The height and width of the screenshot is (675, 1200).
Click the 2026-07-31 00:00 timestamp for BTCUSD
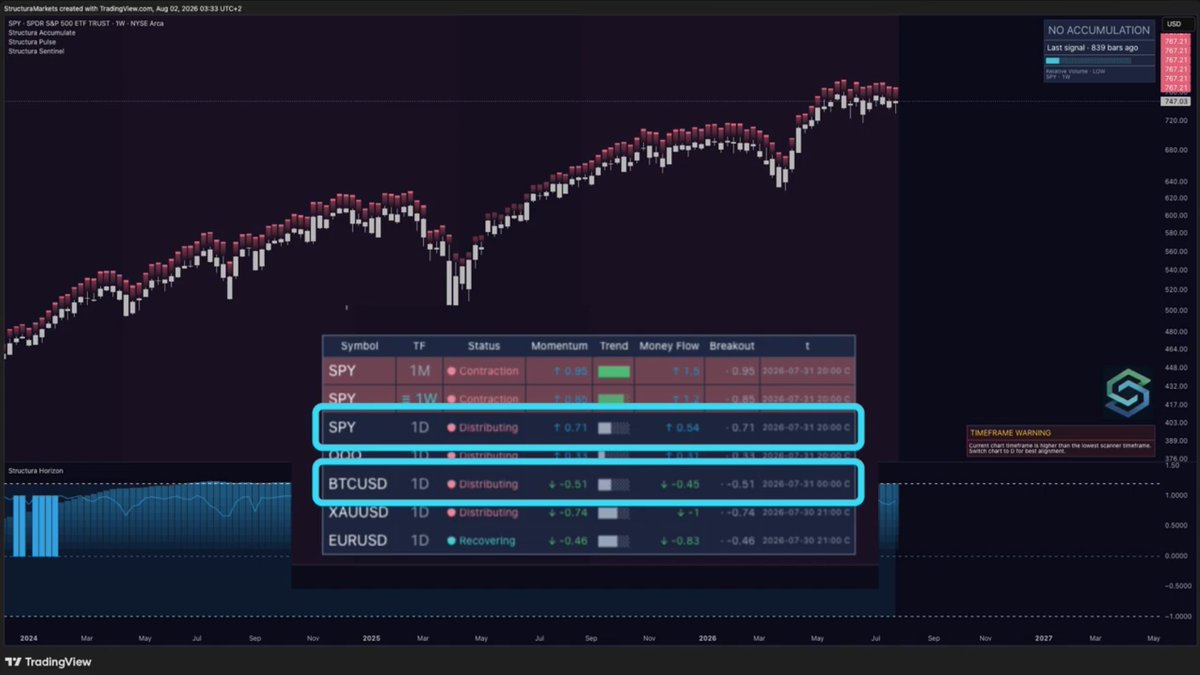click(x=806, y=484)
